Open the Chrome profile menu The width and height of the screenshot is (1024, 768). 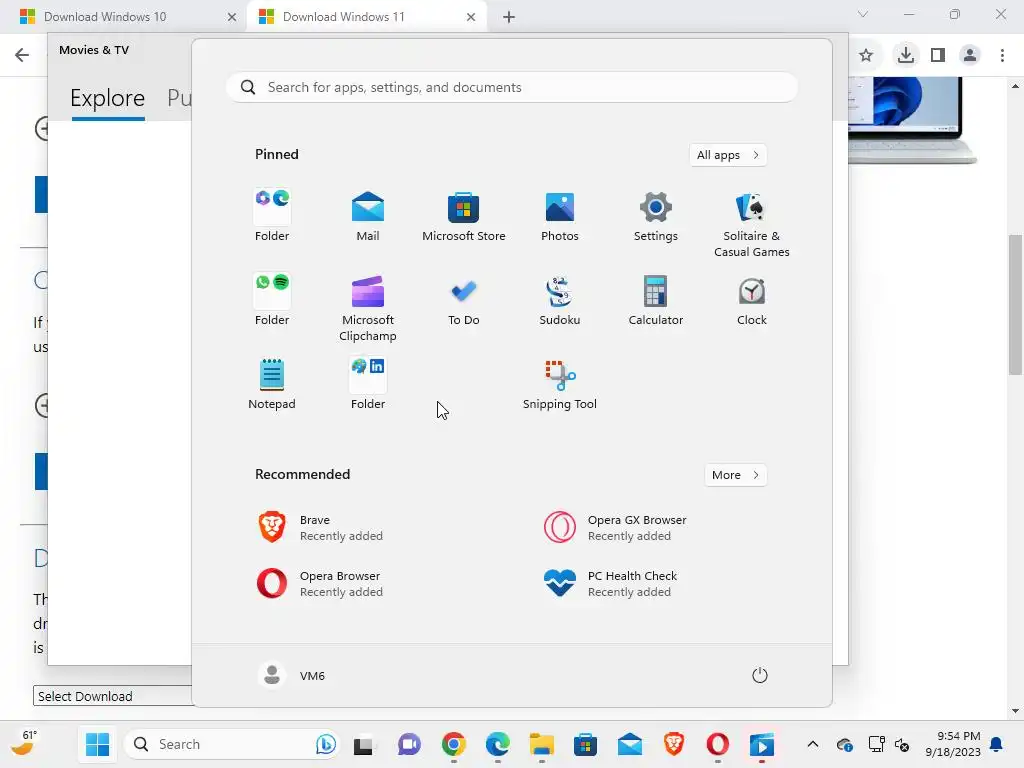pos(970,55)
